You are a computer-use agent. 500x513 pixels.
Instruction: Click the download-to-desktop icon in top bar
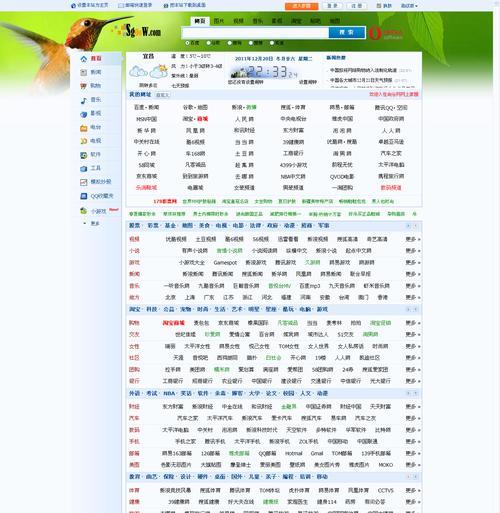coord(166,5)
